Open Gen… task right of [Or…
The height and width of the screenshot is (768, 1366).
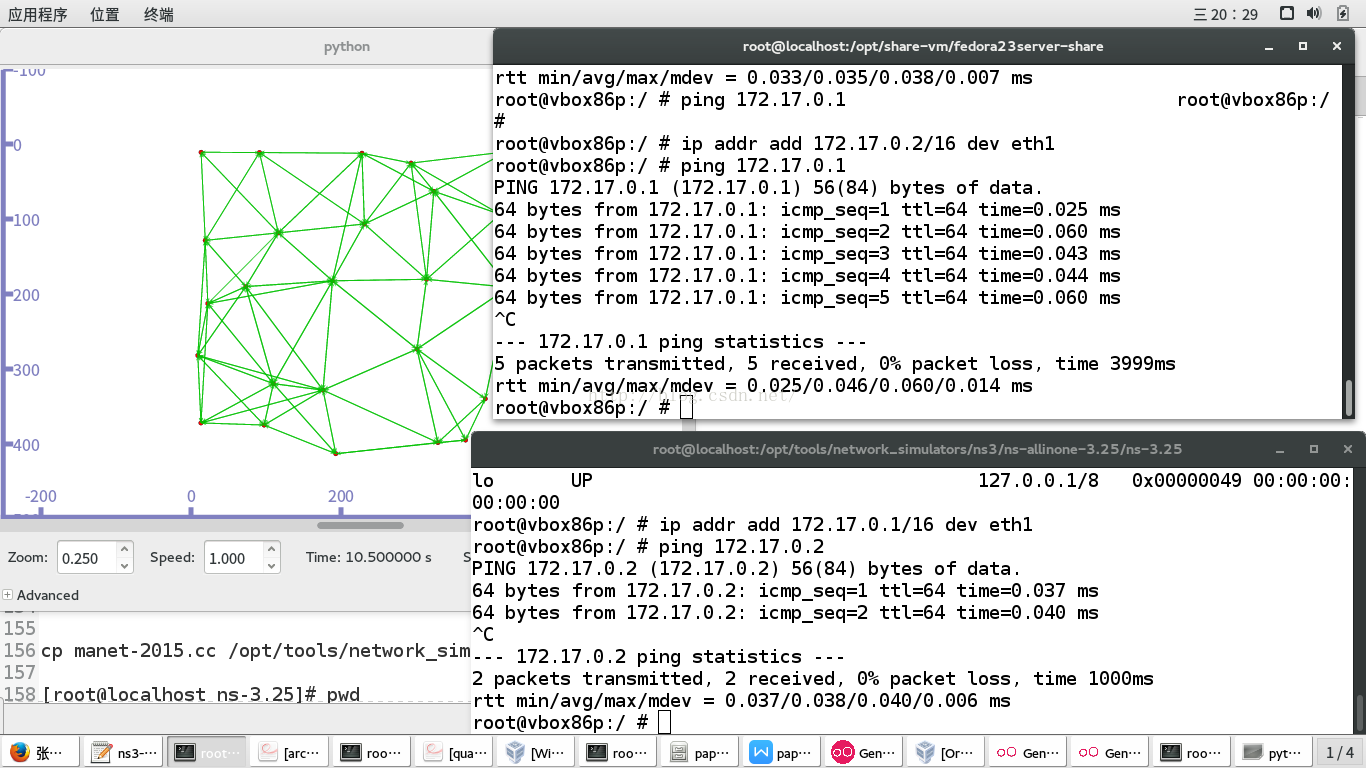click(1029, 753)
